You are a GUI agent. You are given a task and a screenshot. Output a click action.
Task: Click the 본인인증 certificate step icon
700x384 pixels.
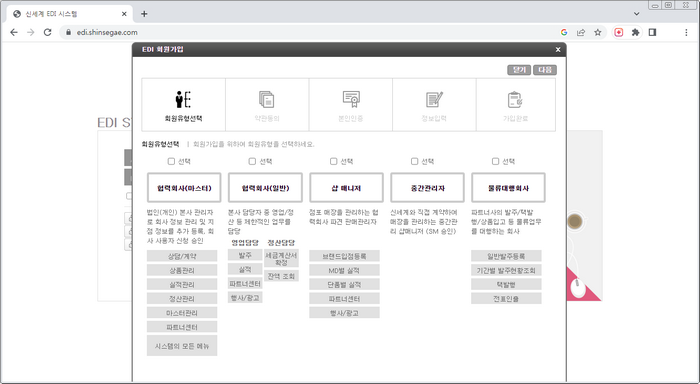(351, 99)
